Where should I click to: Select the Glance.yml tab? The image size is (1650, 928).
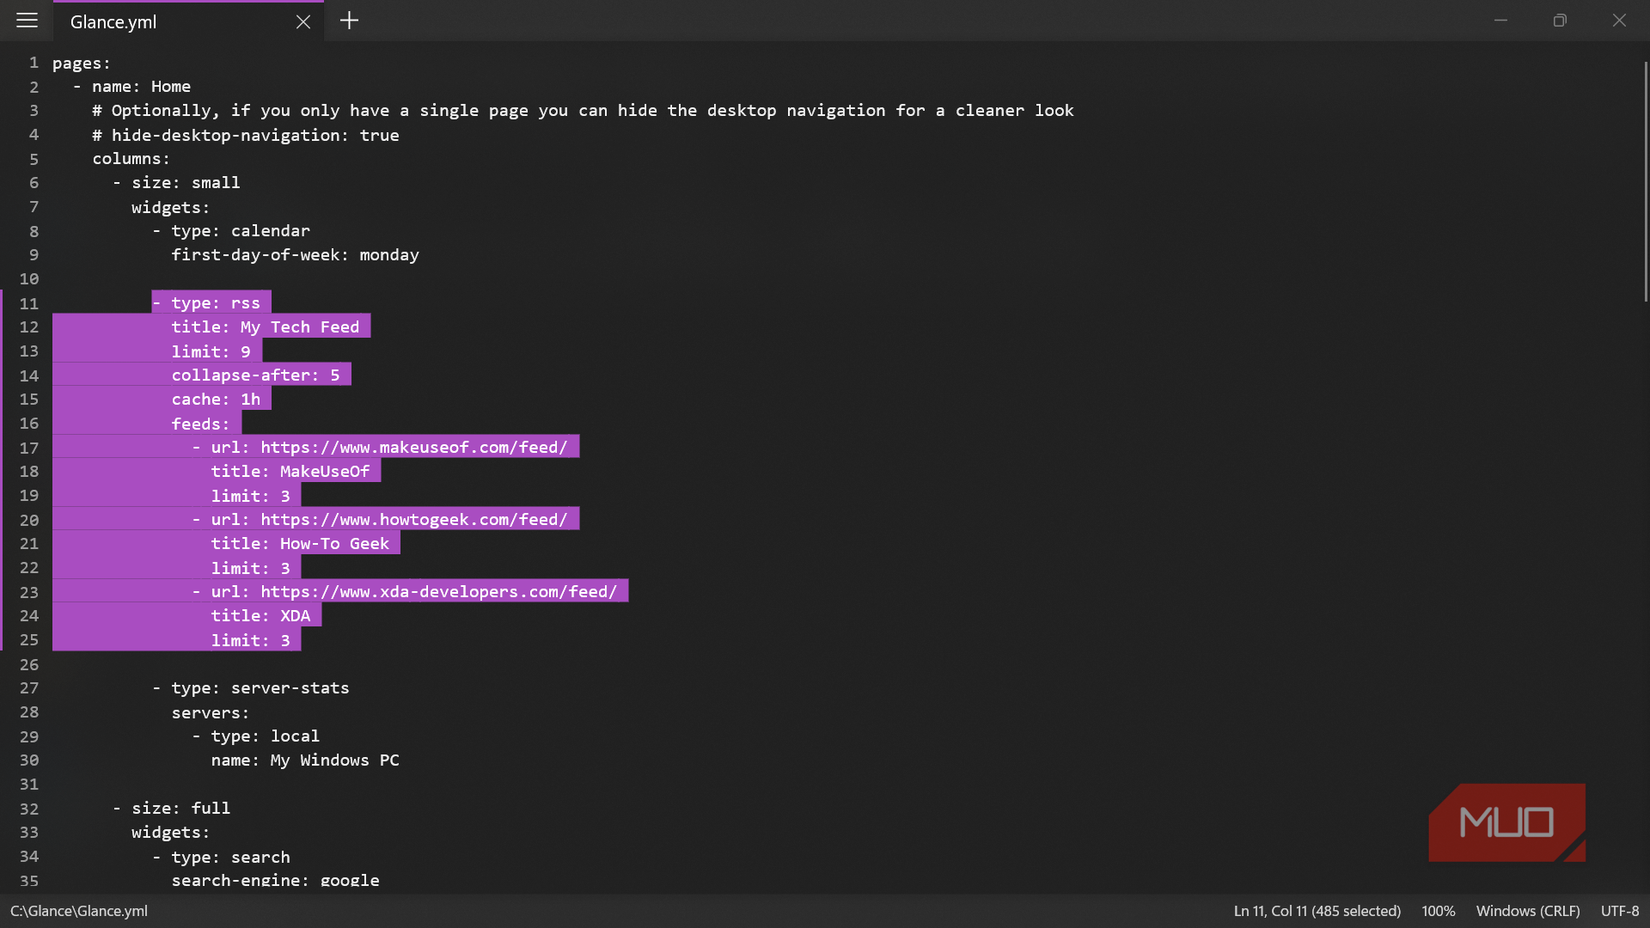pyautogui.click(x=187, y=21)
